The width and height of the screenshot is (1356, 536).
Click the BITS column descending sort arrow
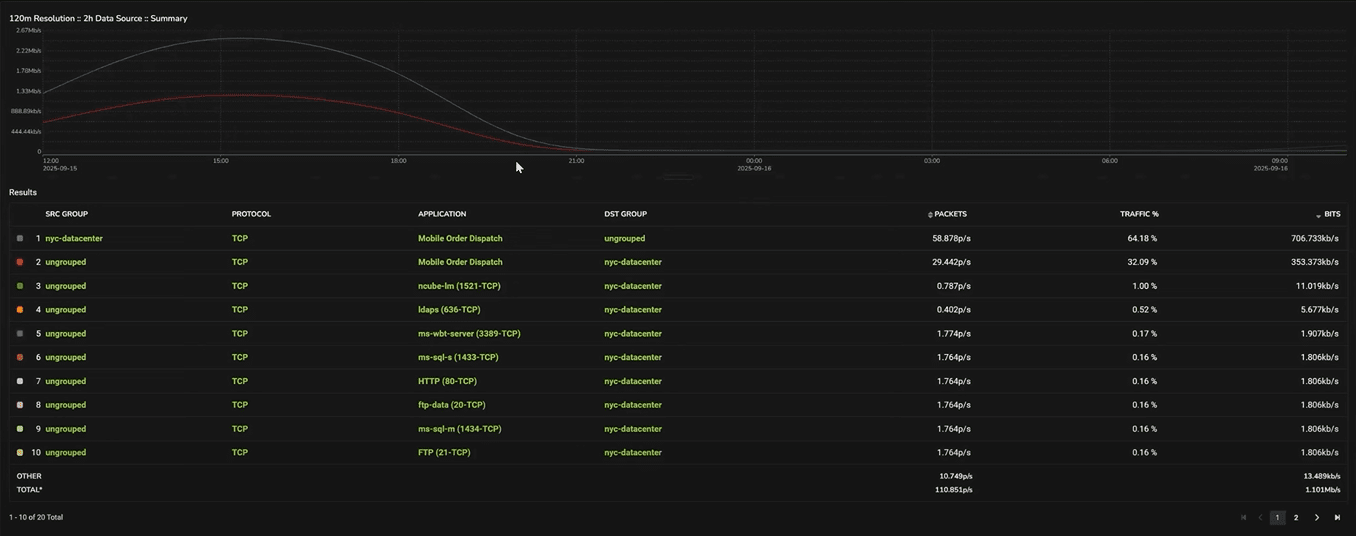pyautogui.click(x=1318, y=215)
